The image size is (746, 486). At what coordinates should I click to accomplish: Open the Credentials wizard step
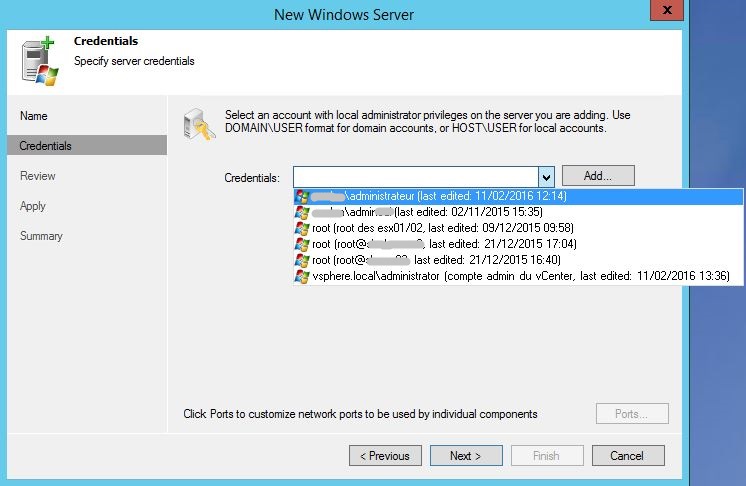(x=87, y=146)
